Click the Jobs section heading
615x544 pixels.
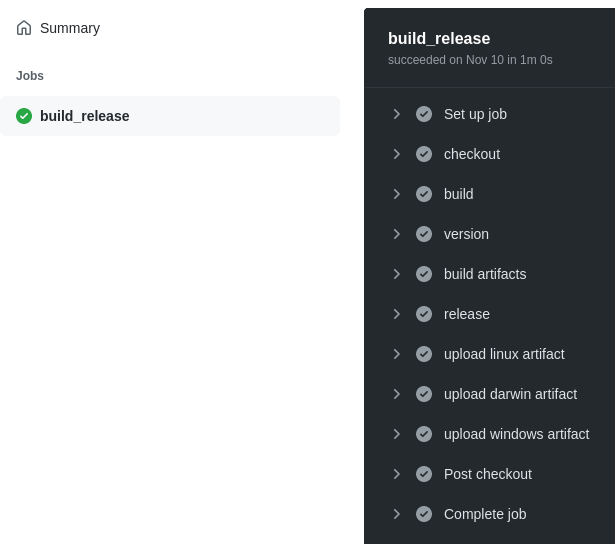click(30, 76)
